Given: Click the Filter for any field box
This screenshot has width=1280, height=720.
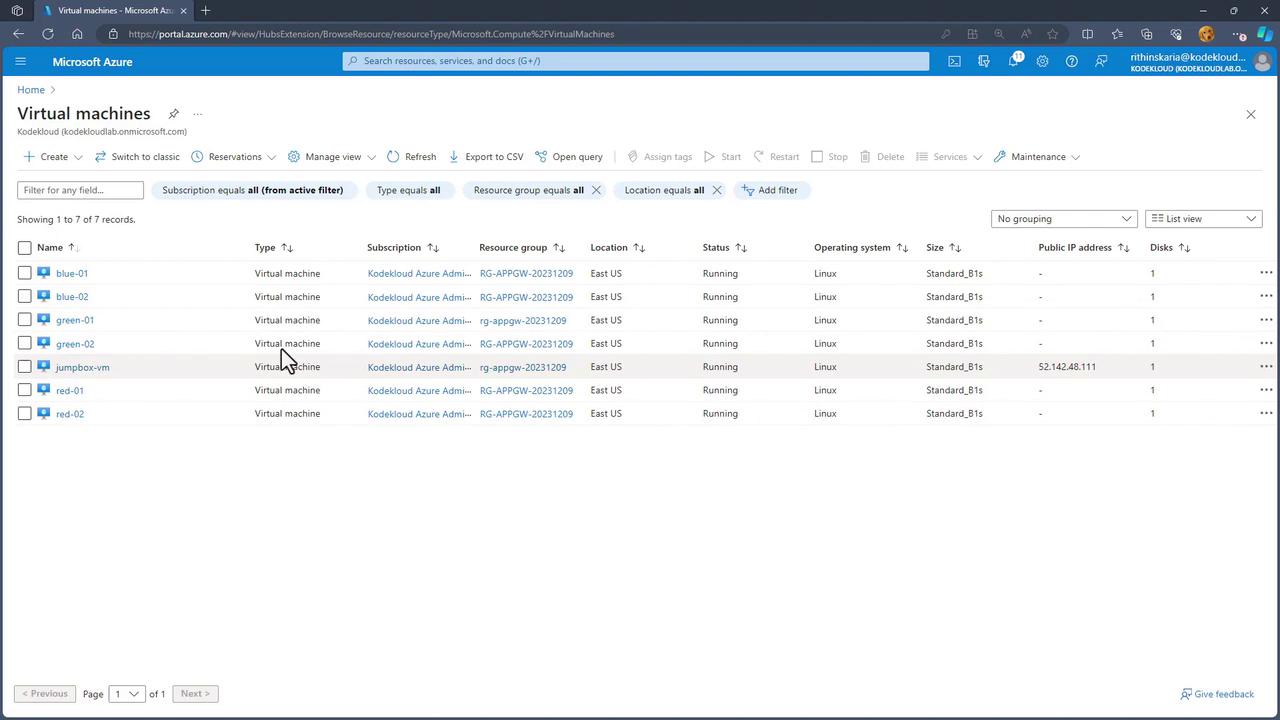Looking at the screenshot, I should [x=80, y=190].
